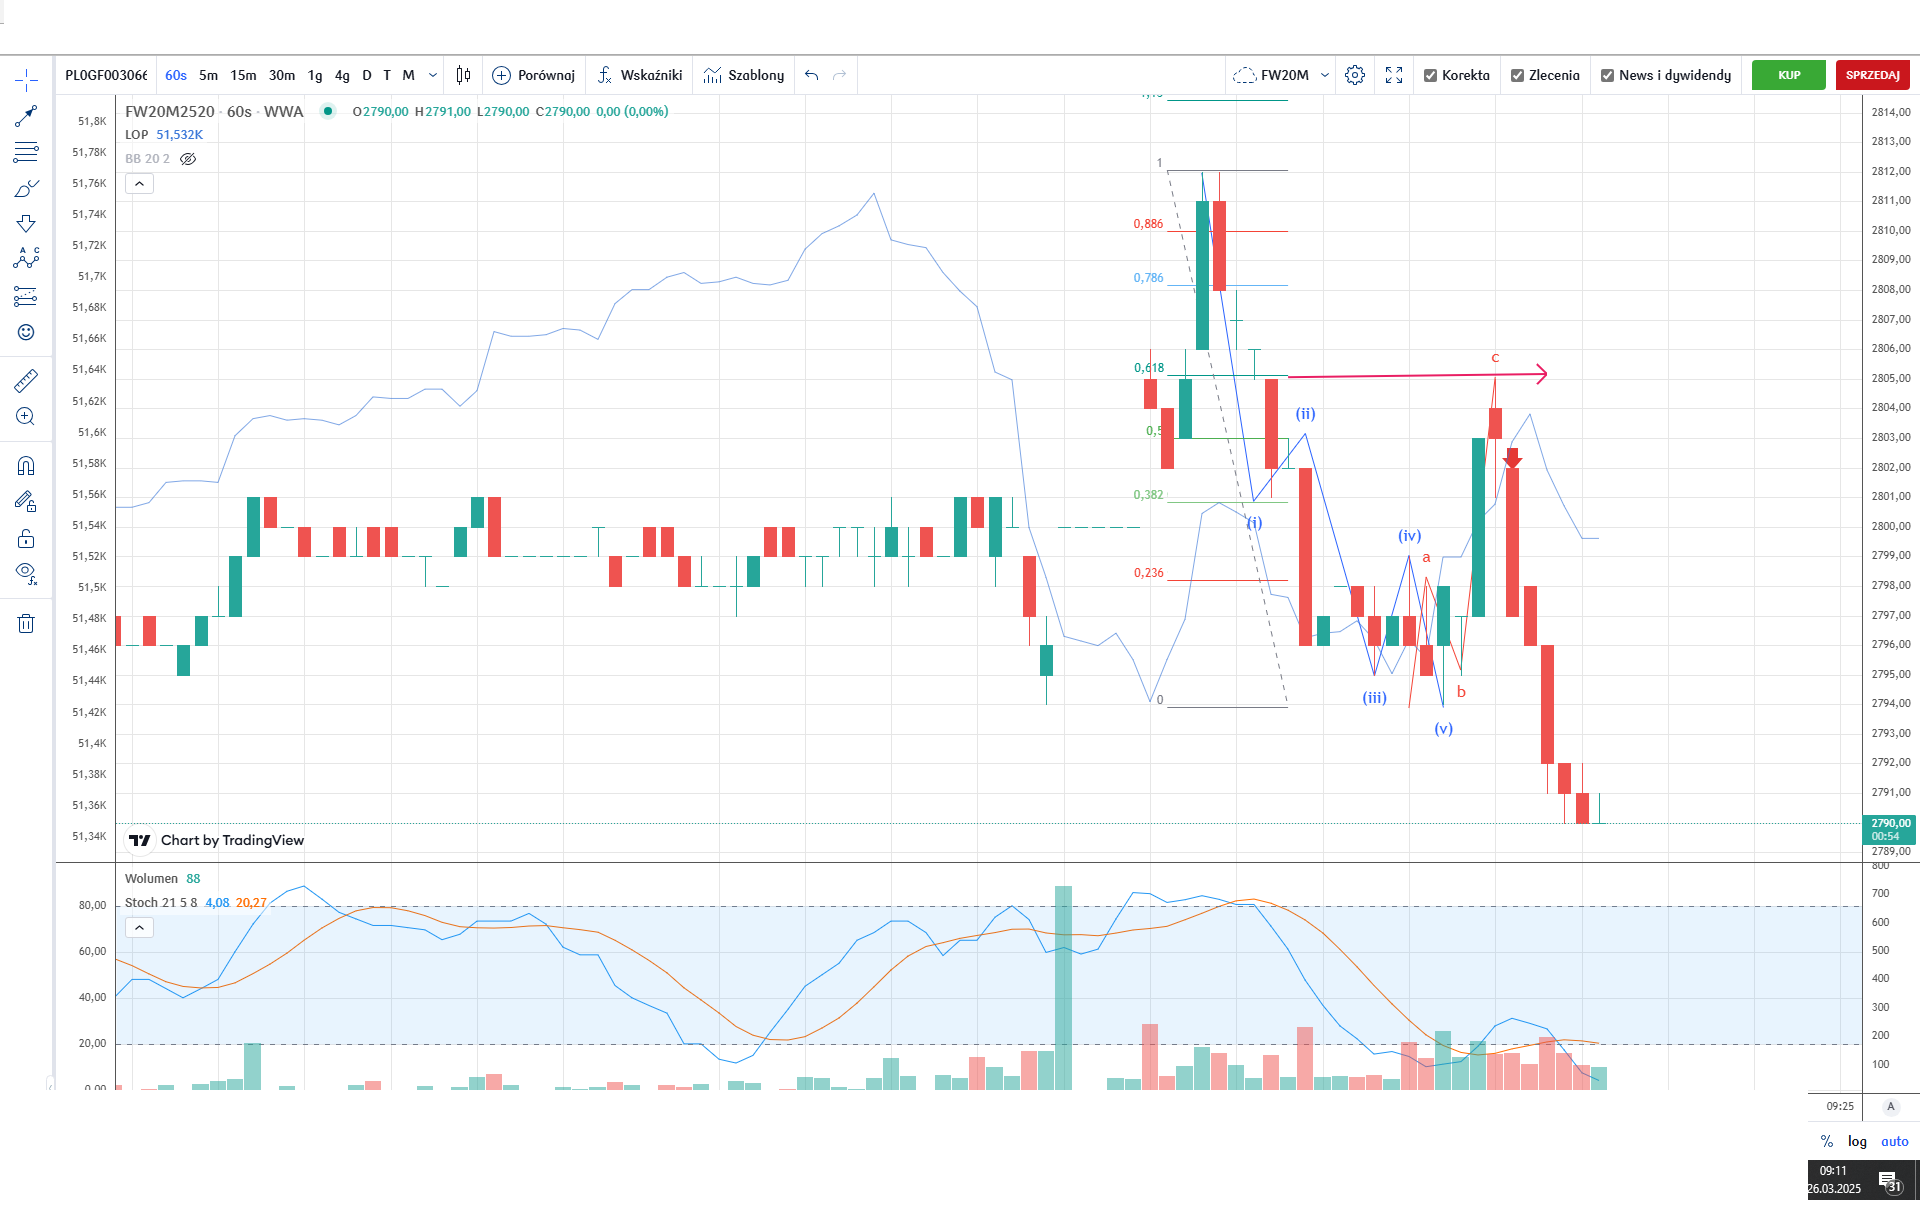Redo the chart action
This screenshot has width=1924, height=1218.
coord(840,75)
